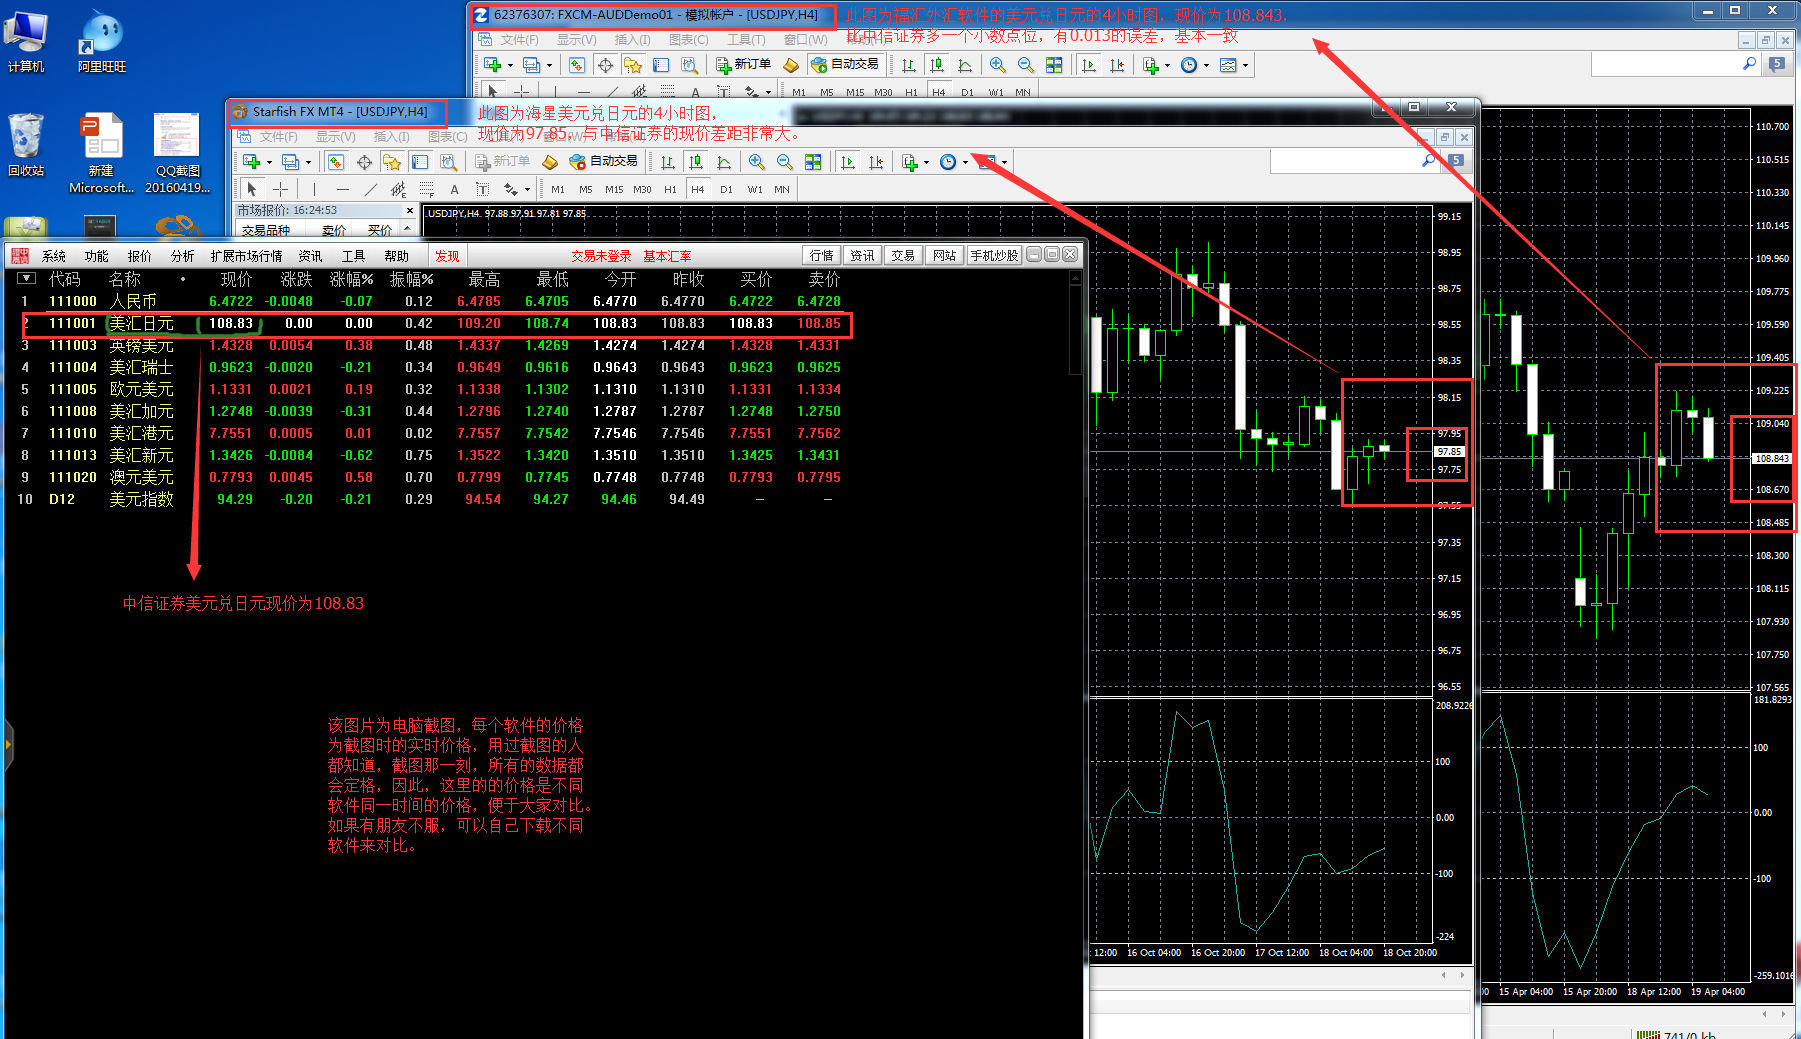Open Terminal panel icon in Starfish window

[x=420, y=162]
